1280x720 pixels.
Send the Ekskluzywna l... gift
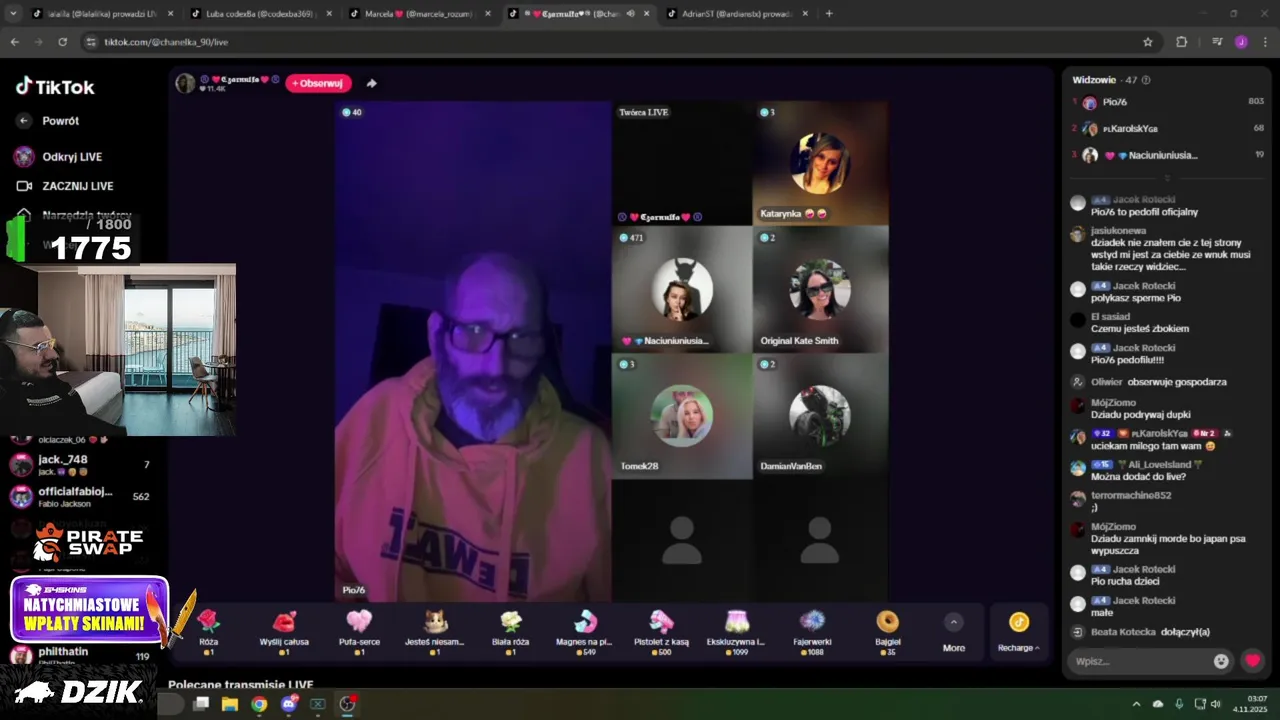point(736,631)
